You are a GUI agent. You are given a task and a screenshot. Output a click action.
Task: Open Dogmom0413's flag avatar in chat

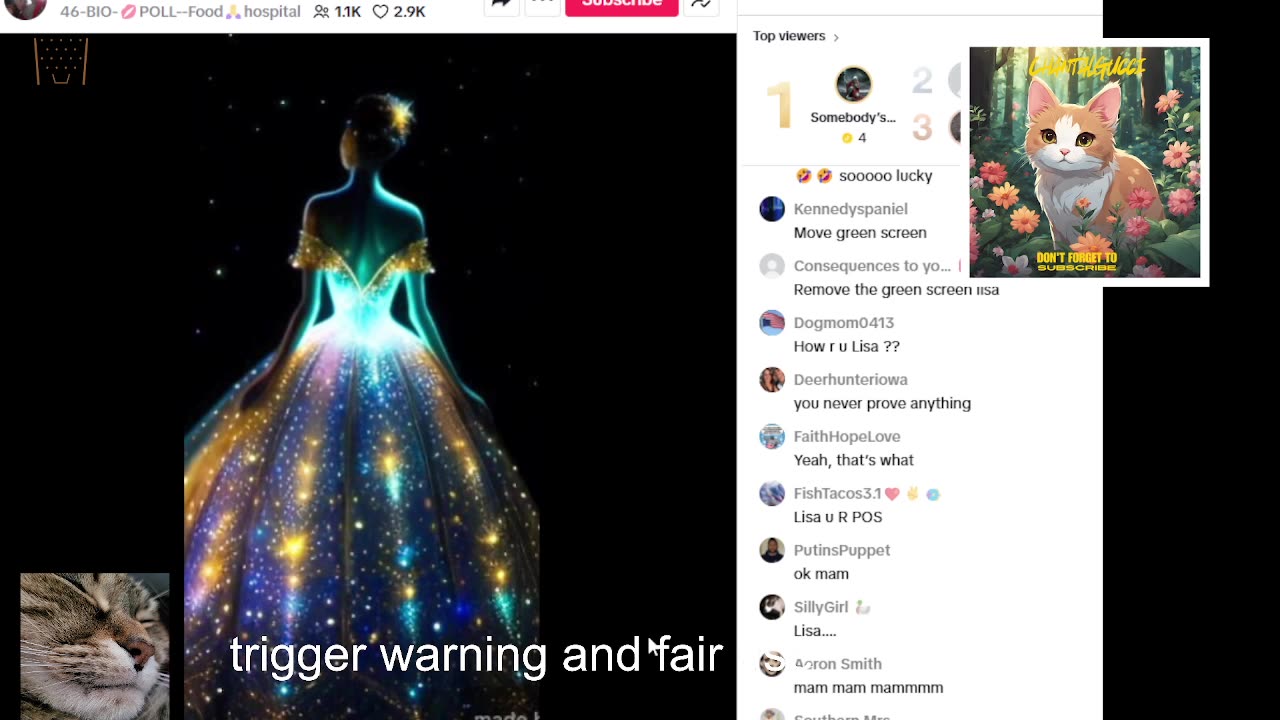coord(772,323)
